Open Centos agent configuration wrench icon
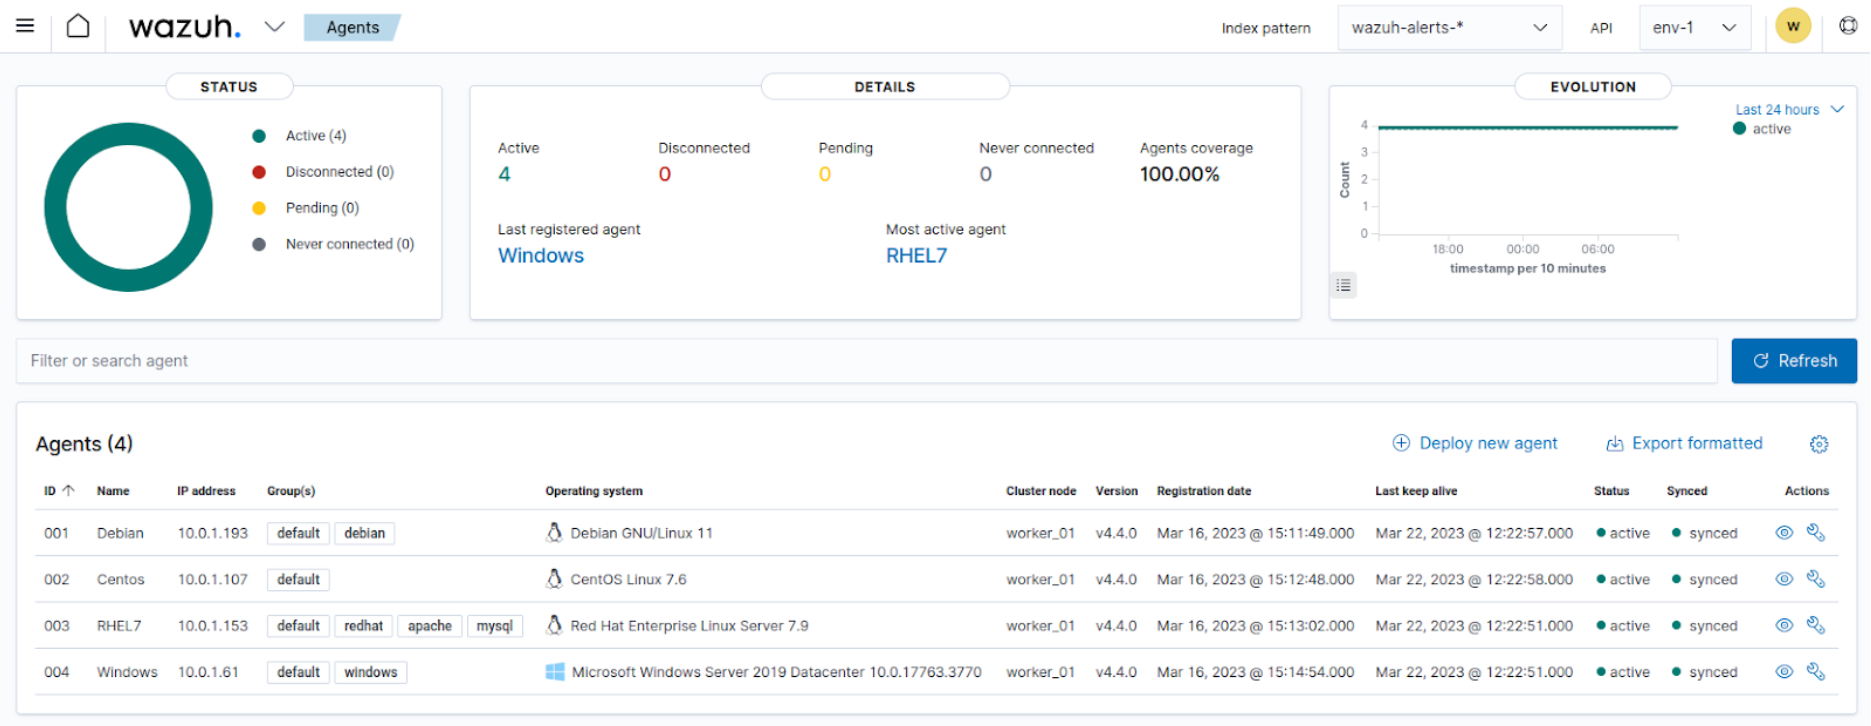 click(1816, 579)
